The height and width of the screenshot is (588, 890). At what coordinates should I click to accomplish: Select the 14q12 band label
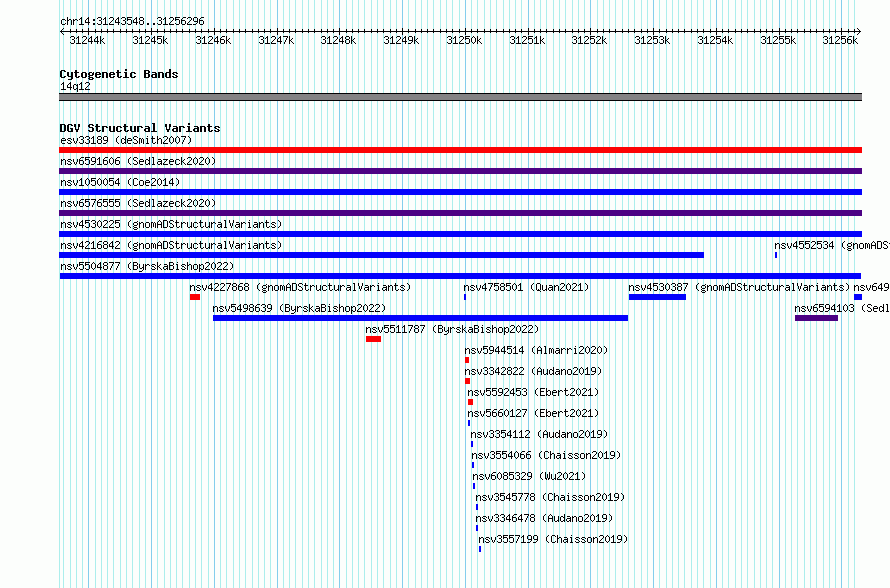click(x=75, y=86)
